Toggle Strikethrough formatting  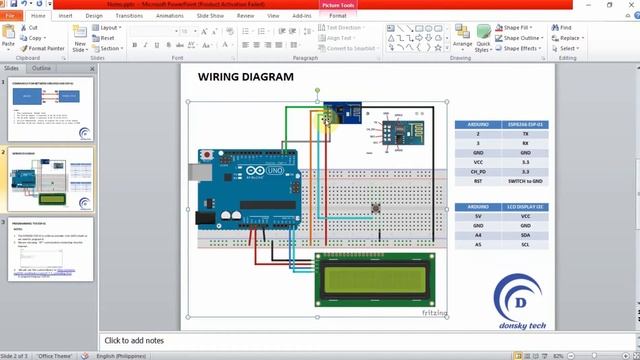coord(180,45)
